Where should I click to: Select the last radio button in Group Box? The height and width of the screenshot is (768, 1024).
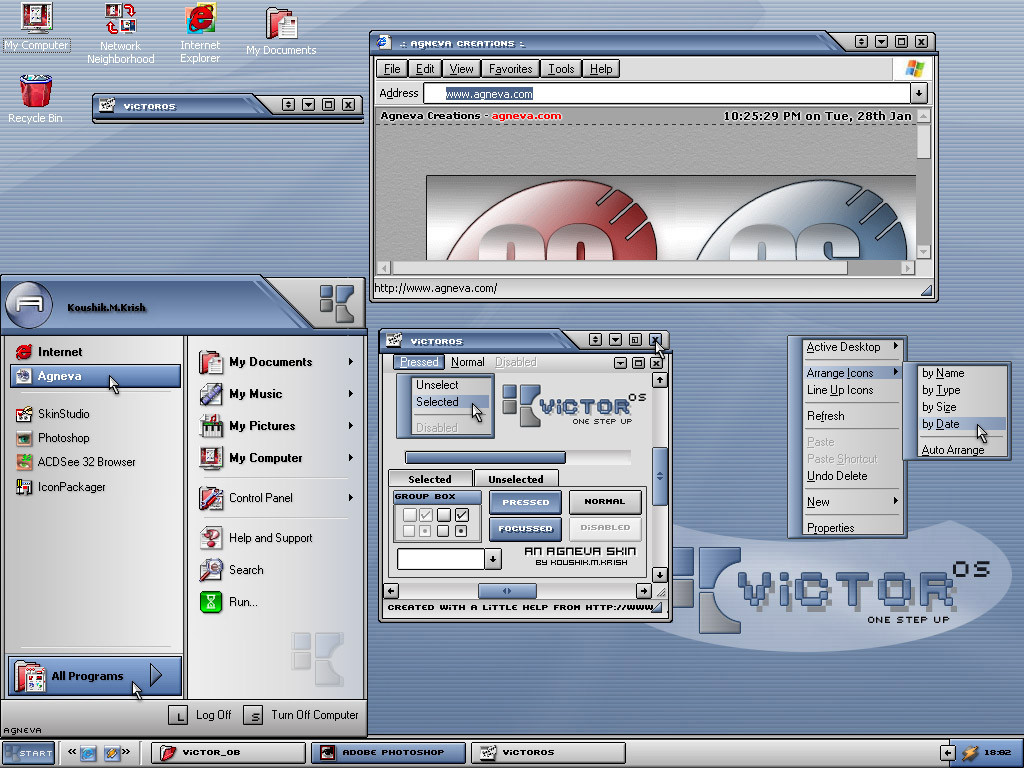coord(461,531)
